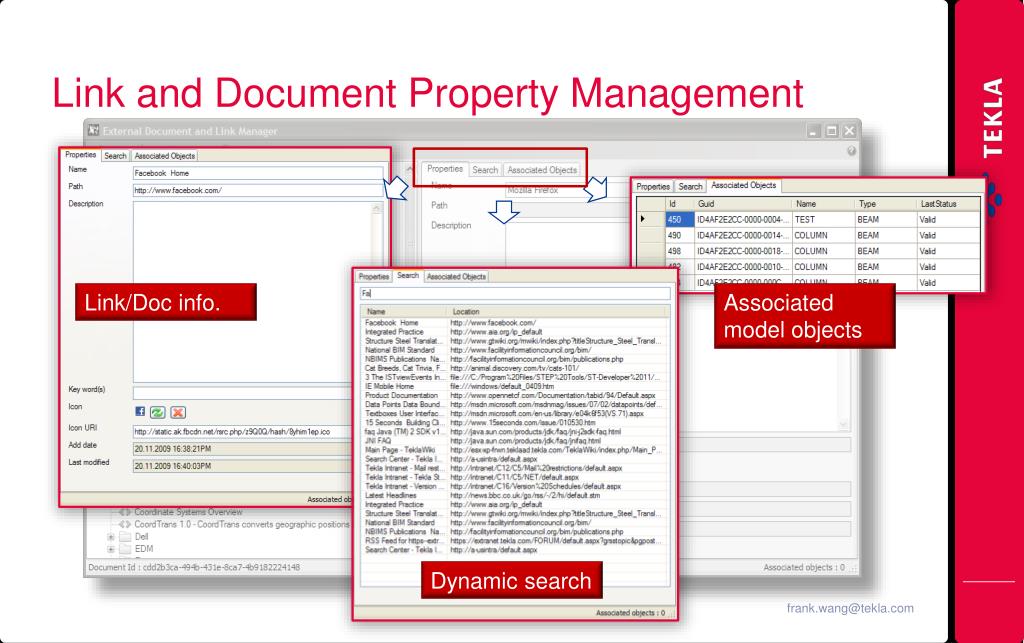
Task: Click the Id column header in the grid
Action: click(x=680, y=204)
